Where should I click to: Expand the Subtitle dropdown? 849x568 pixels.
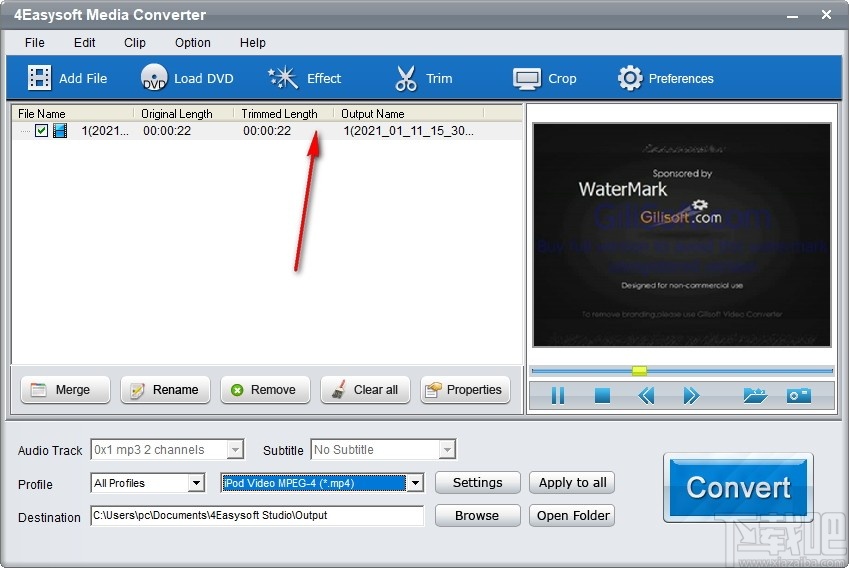(447, 450)
